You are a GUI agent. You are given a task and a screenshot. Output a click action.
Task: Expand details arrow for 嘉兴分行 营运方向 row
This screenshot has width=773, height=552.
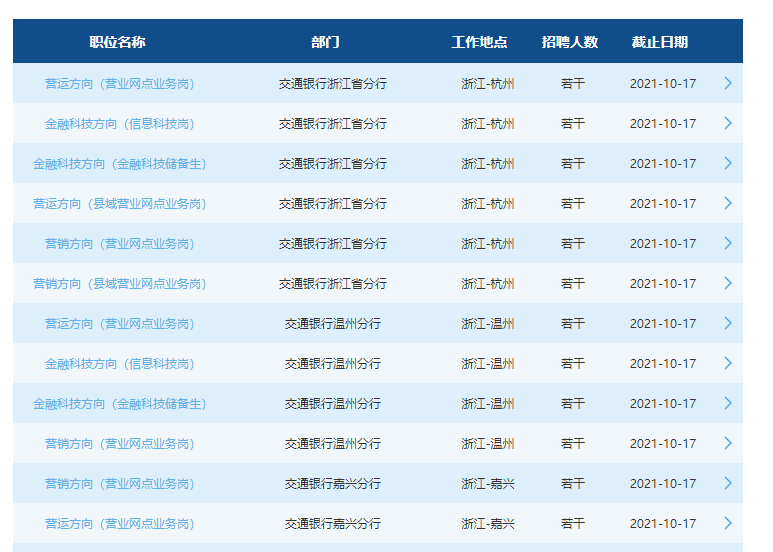727,523
